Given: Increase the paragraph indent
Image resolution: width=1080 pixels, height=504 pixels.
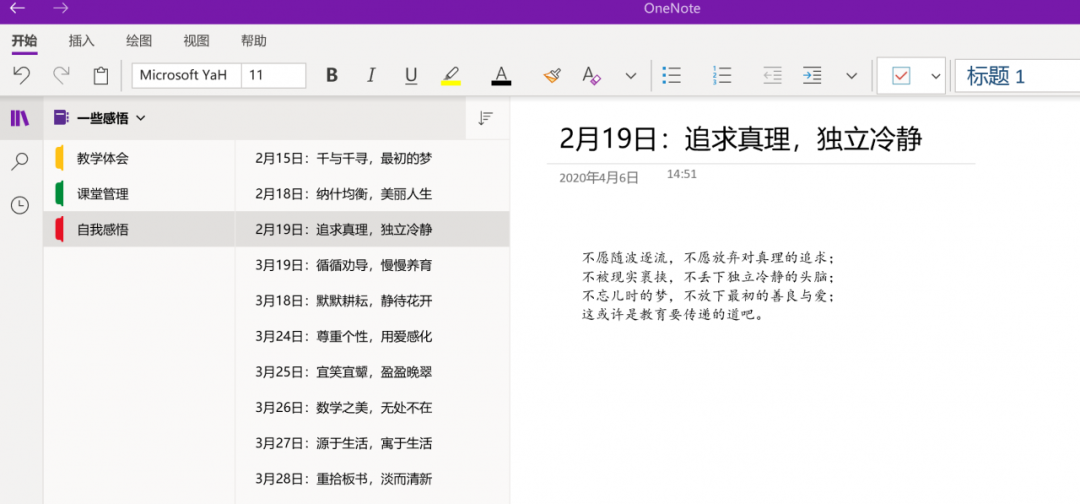Looking at the screenshot, I should 812,75.
